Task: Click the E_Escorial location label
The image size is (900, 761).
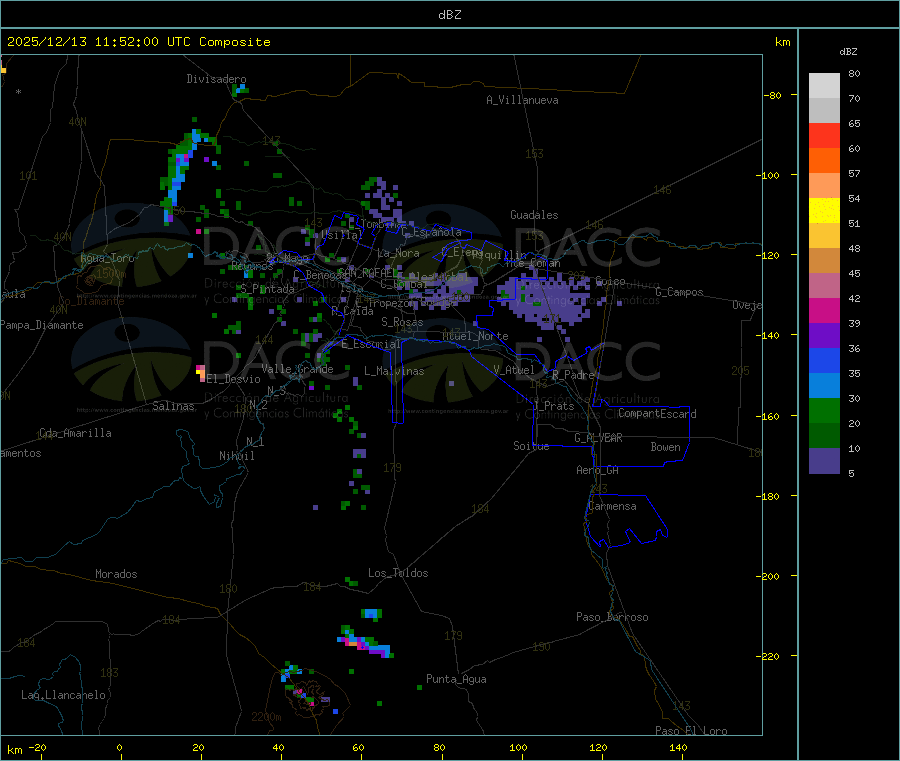Action: [370, 344]
